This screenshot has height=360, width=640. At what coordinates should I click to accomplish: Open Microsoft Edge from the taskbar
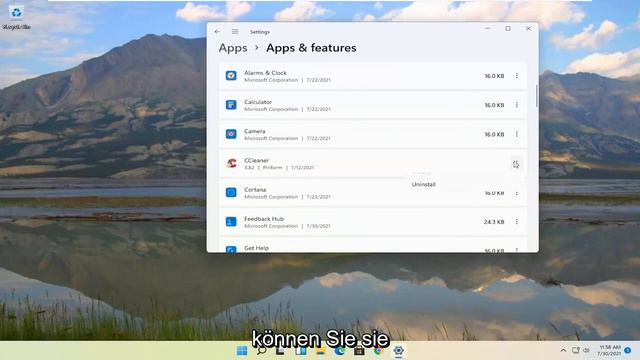pyautogui.click(x=340, y=351)
